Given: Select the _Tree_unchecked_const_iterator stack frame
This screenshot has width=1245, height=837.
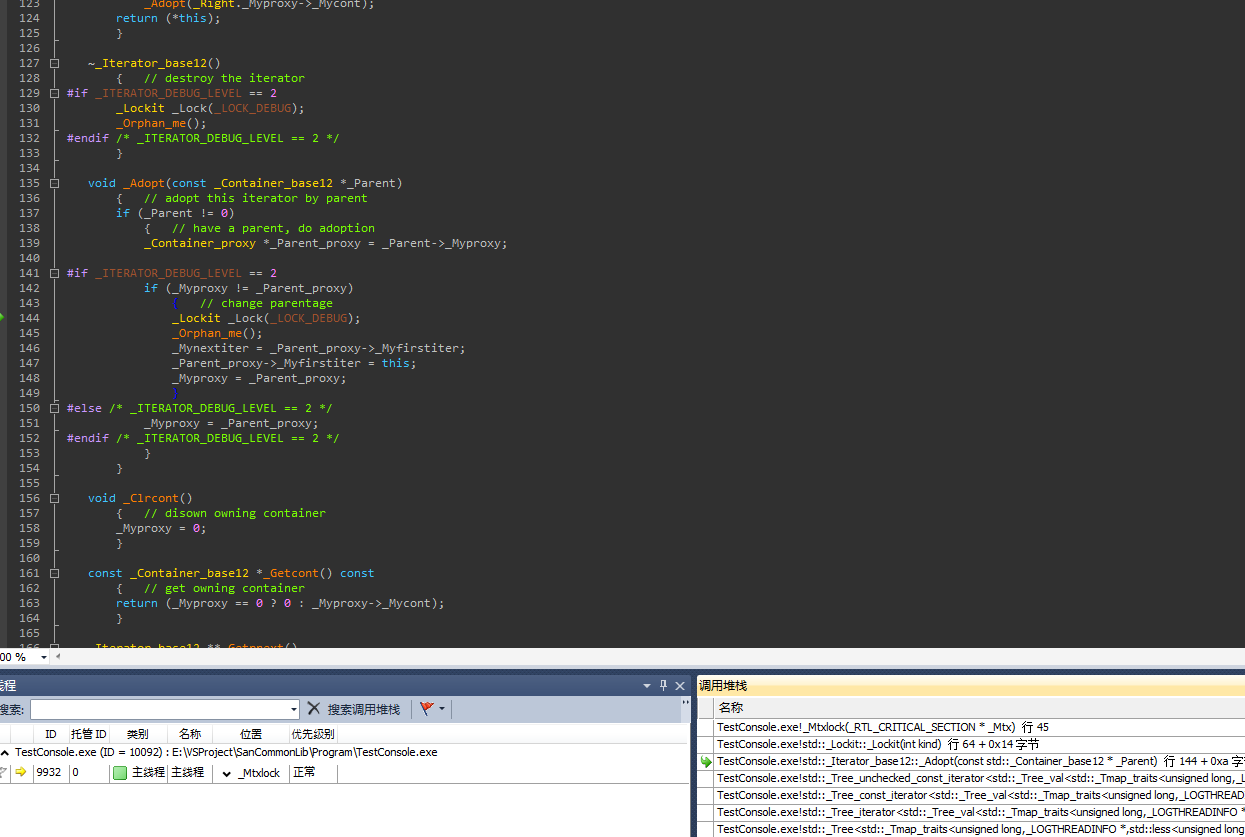Looking at the screenshot, I should (x=980, y=778).
